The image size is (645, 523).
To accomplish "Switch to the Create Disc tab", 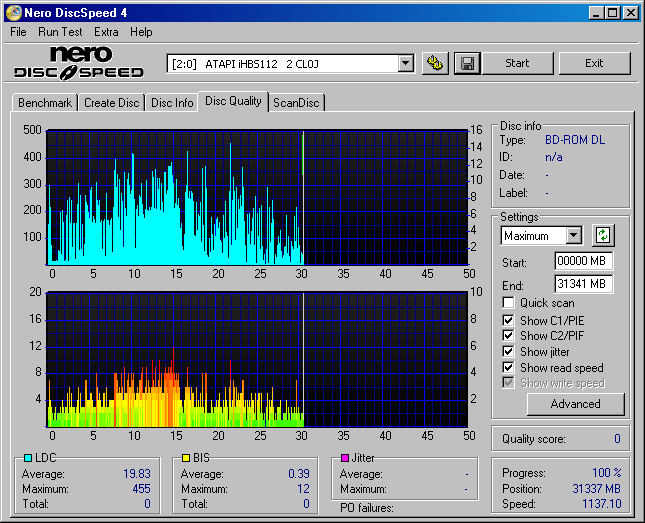I will pyautogui.click(x=111, y=103).
